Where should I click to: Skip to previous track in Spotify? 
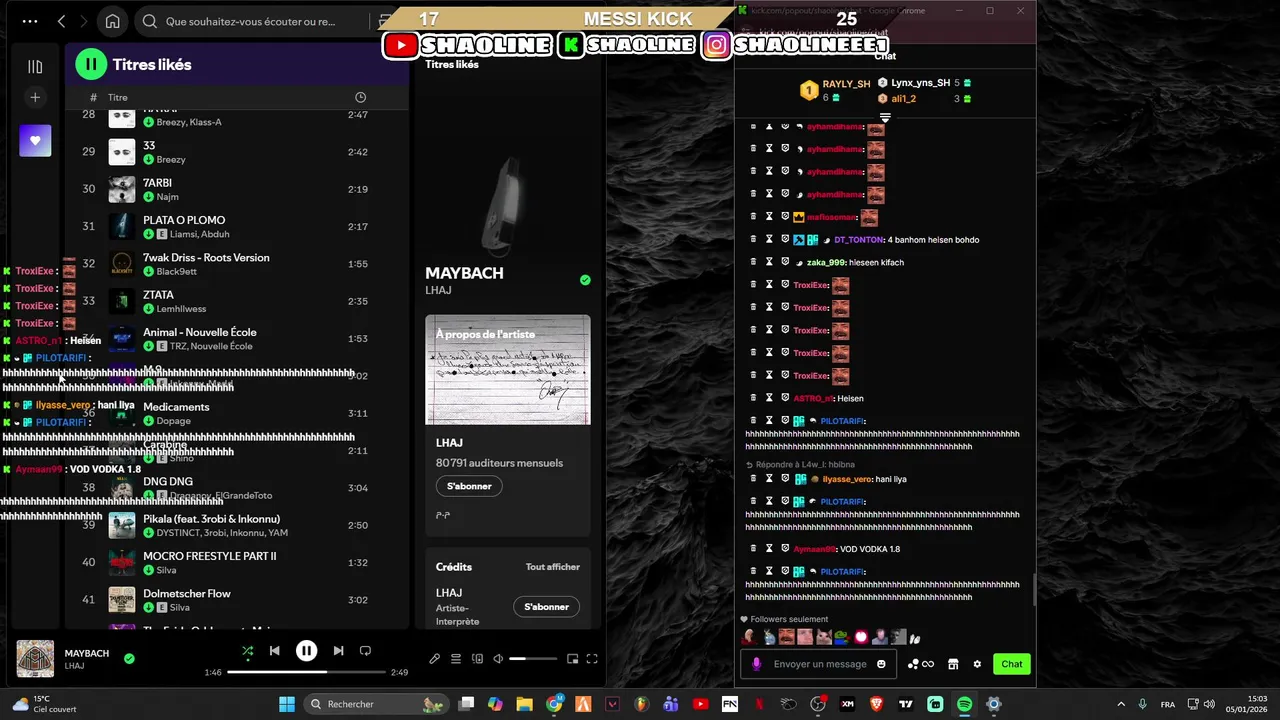pos(275,651)
